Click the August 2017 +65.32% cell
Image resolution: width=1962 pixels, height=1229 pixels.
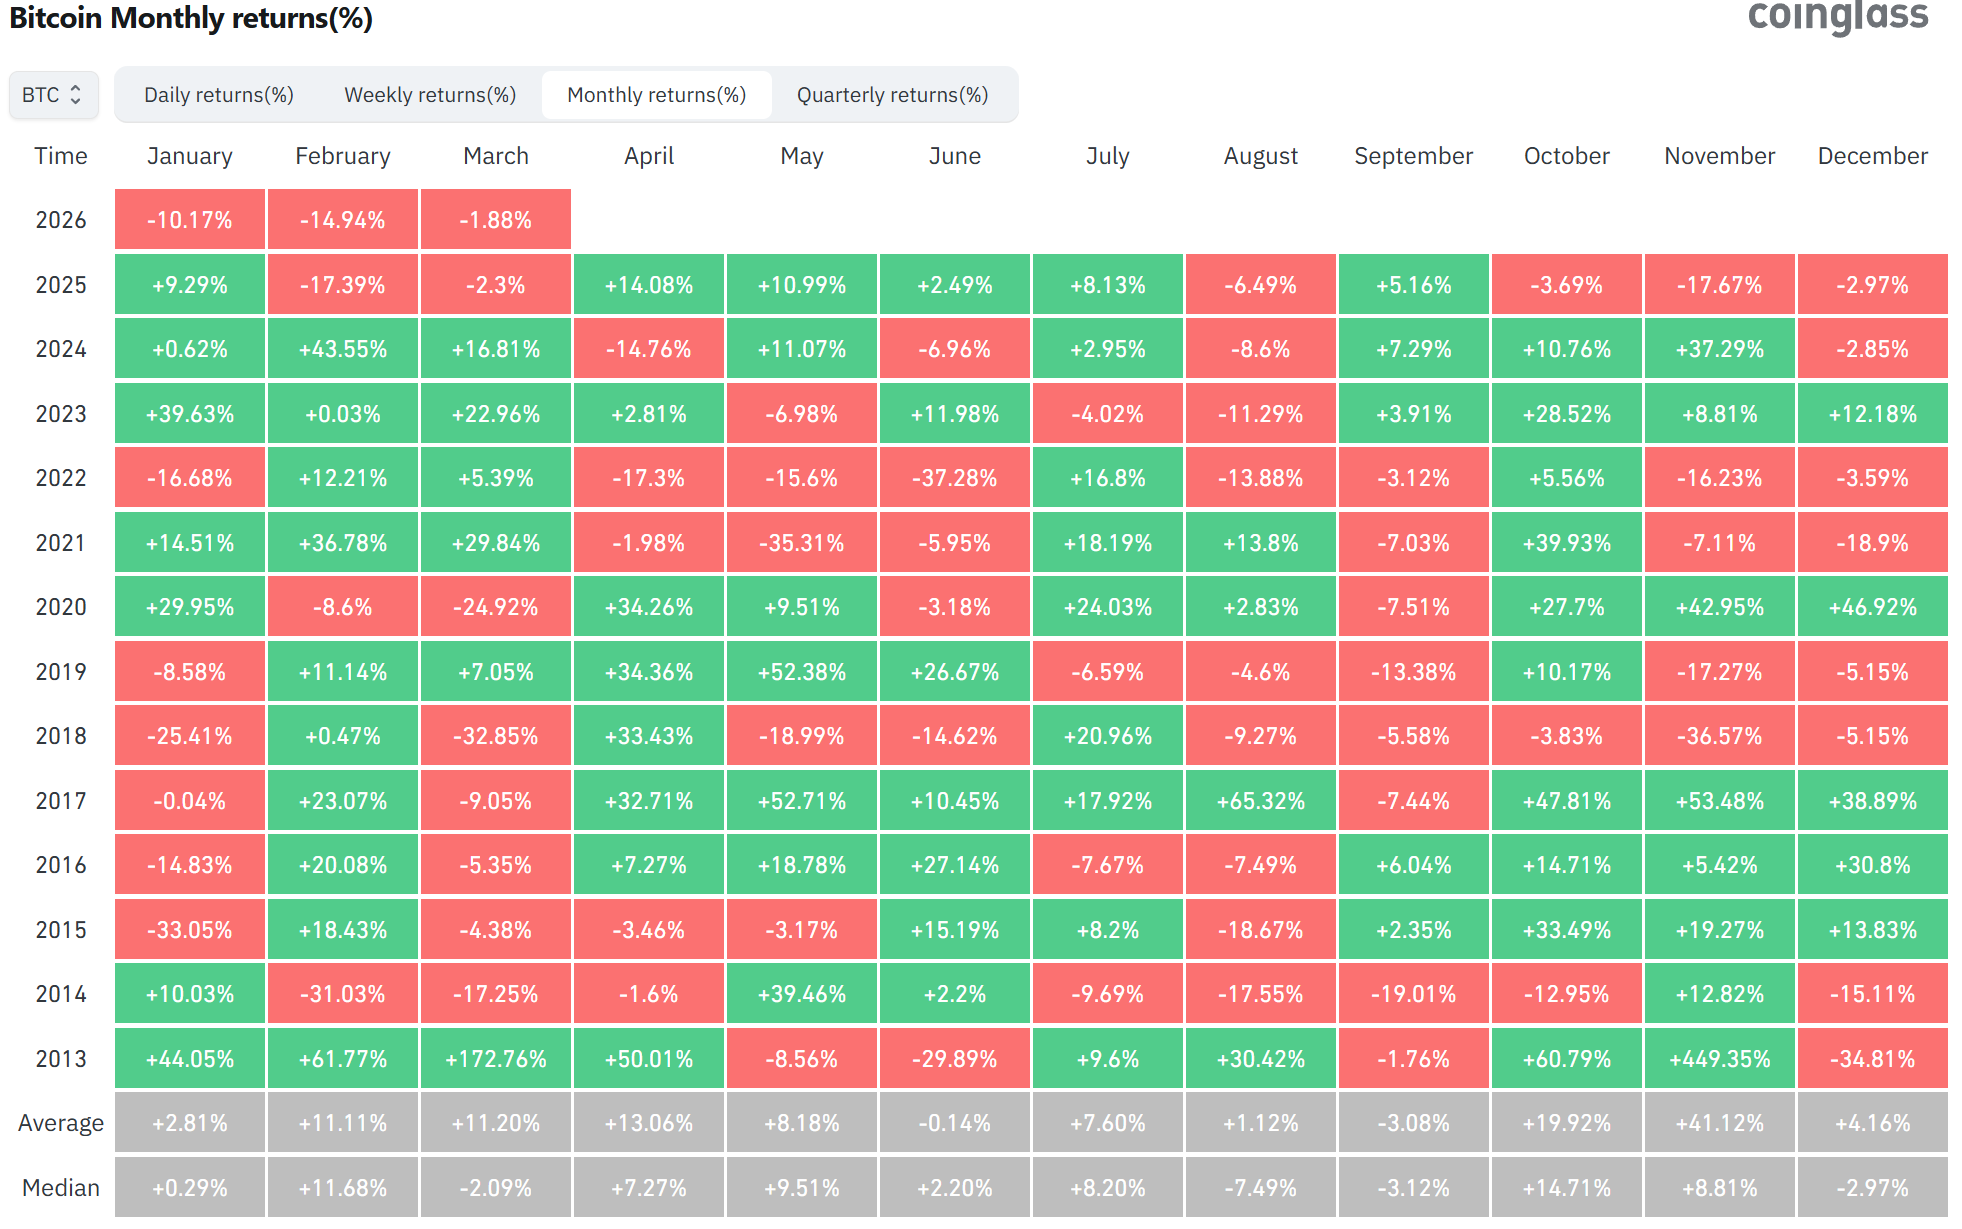(x=1260, y=801)
